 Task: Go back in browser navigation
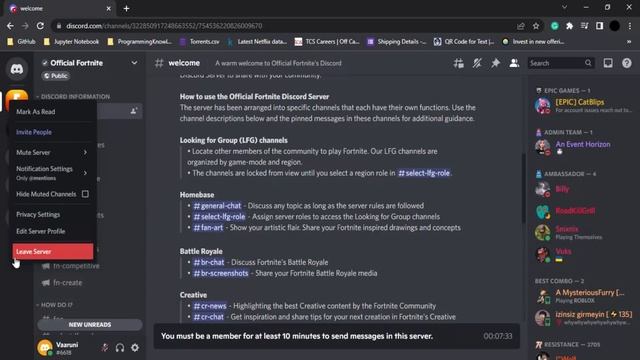click(10, 26)
